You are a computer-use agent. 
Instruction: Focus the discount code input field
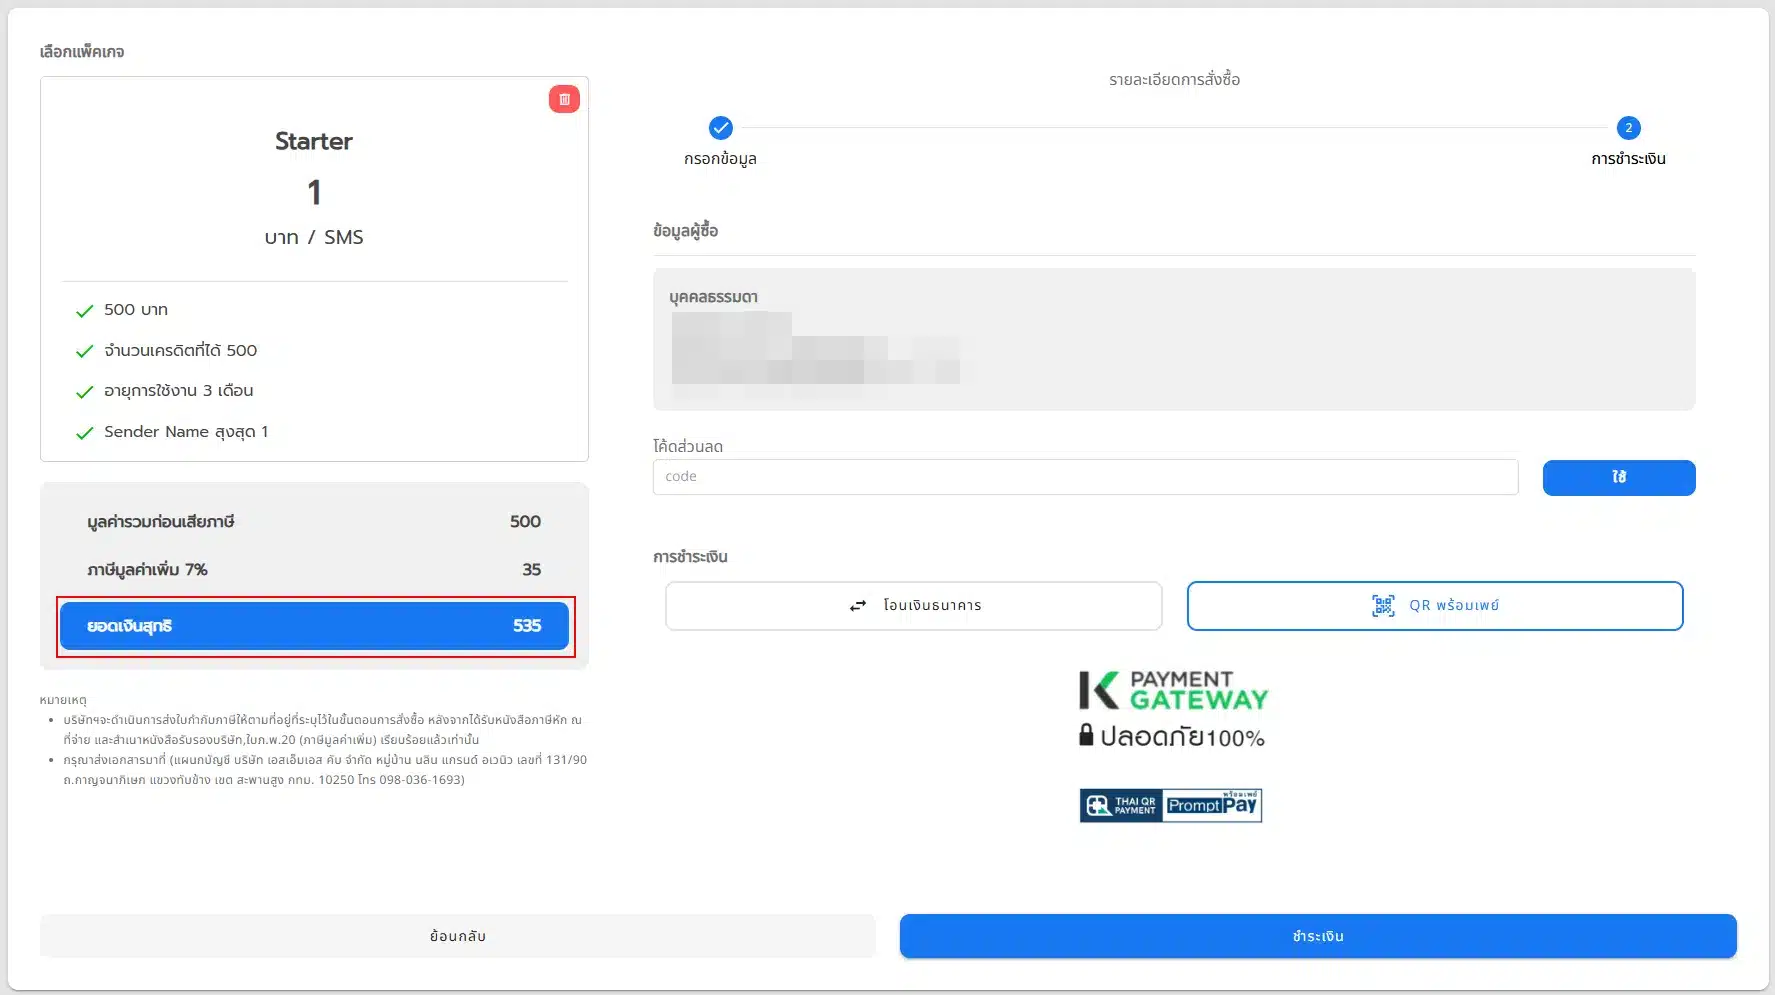pyautogui.click(x=1085, y=477)
